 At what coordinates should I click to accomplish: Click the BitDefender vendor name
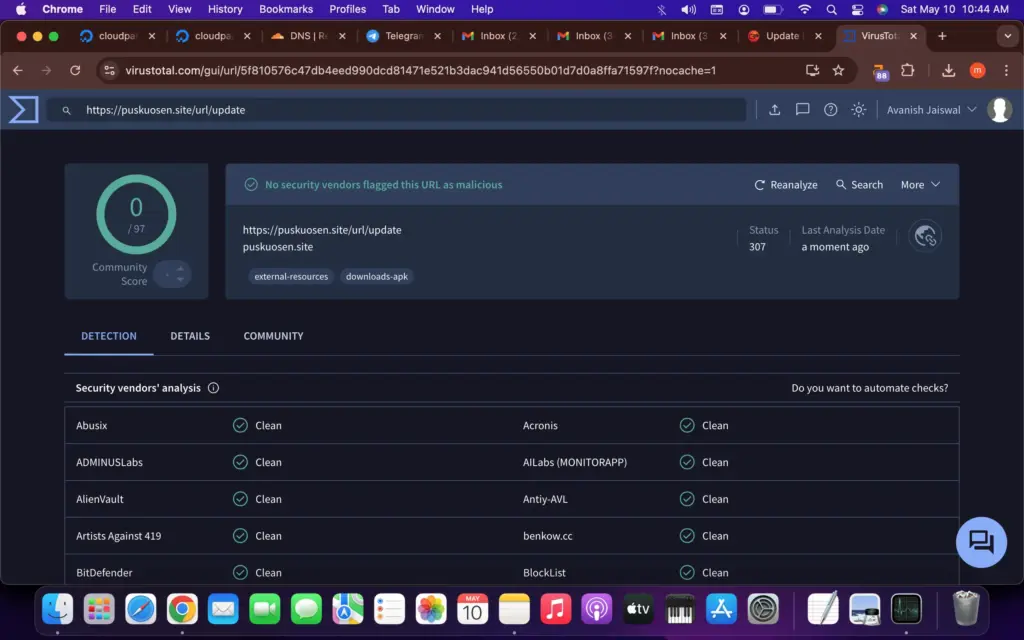point(104,573)
